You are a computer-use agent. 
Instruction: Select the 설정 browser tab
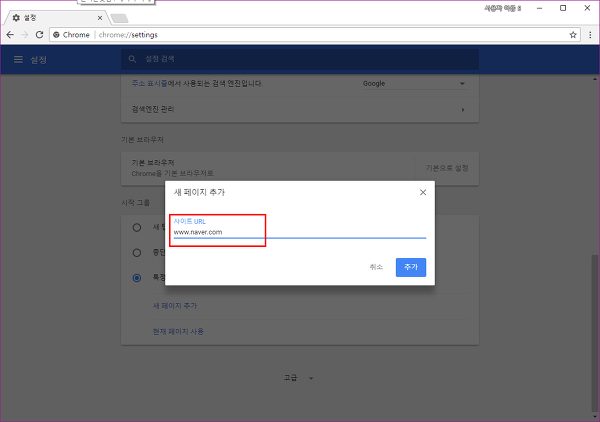[x=55, y=18]
